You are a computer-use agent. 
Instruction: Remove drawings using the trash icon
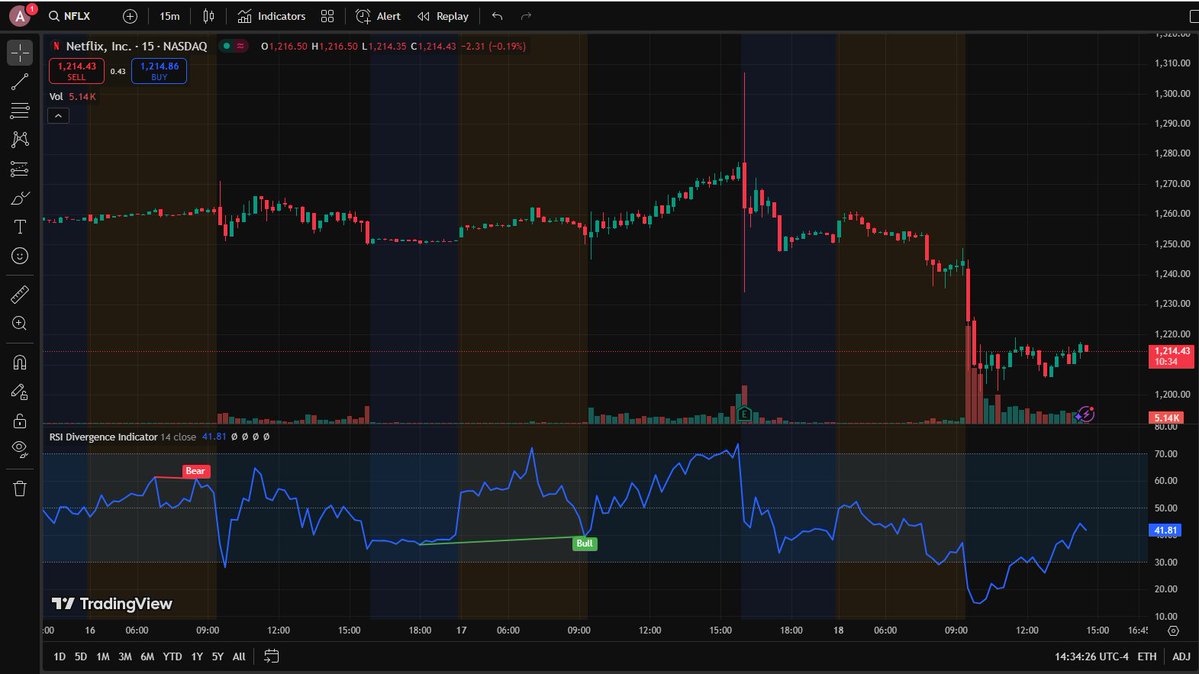pos(20,489)
